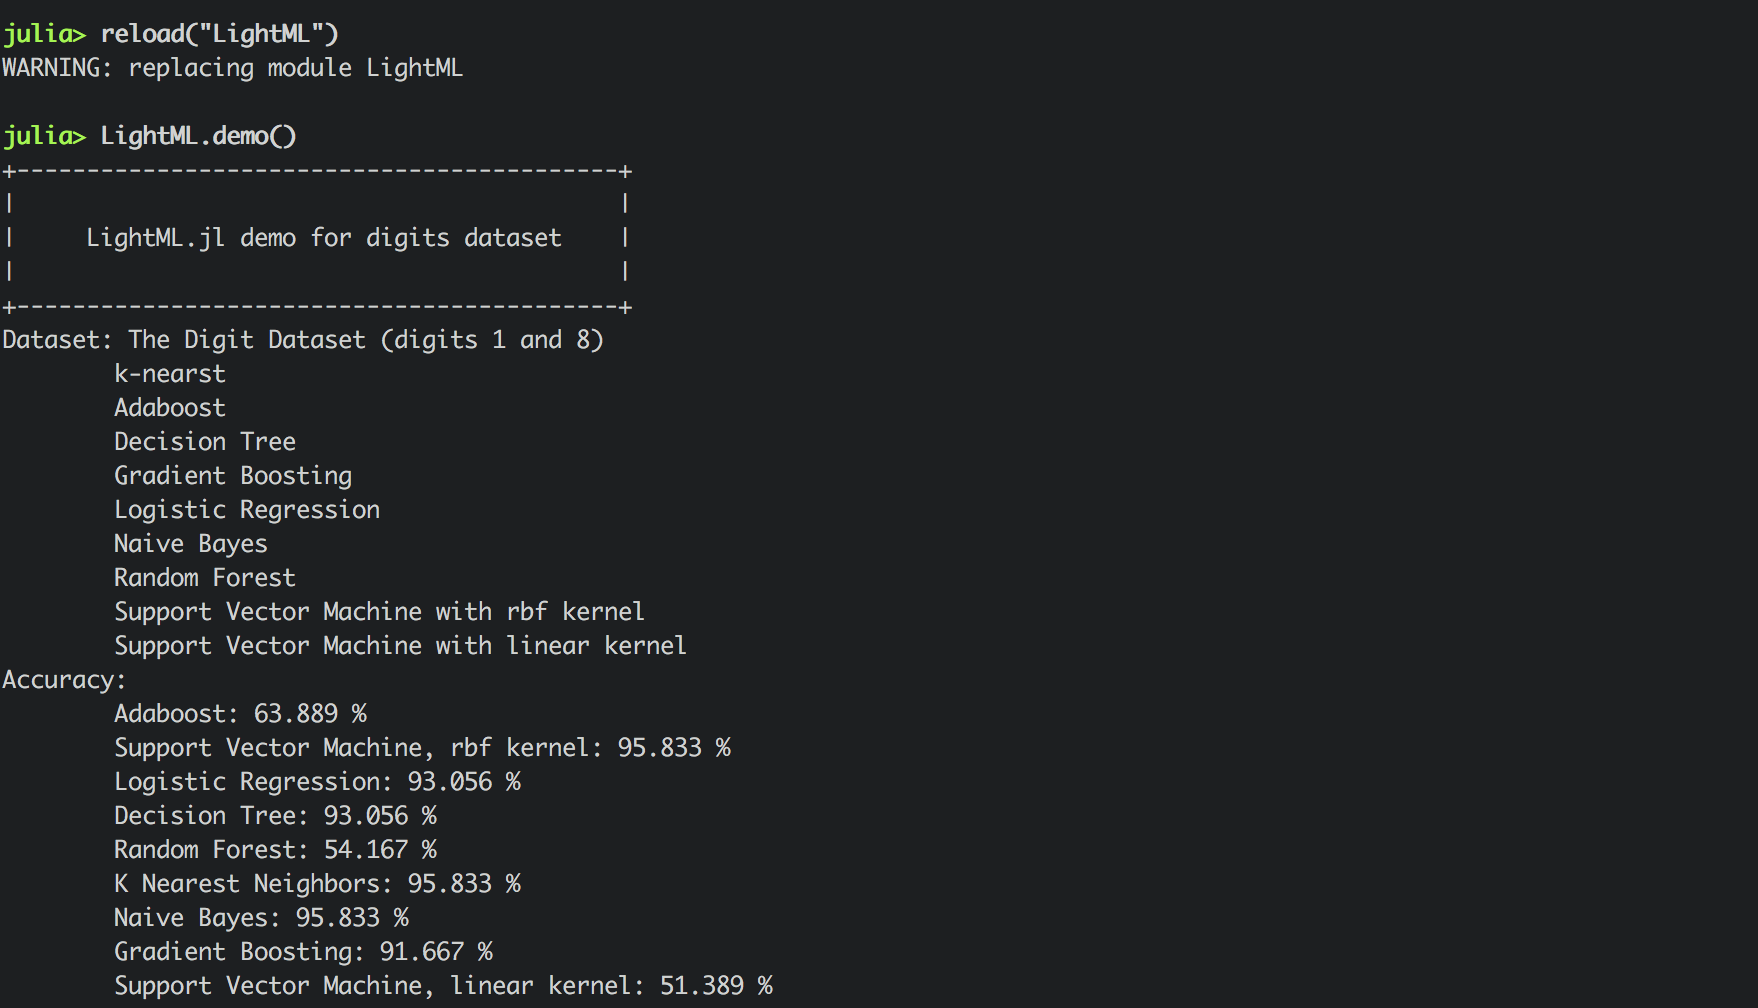Click the WARNING: replacing module line
Viewport: 1758px width, 1008px height.
[233, 68]
